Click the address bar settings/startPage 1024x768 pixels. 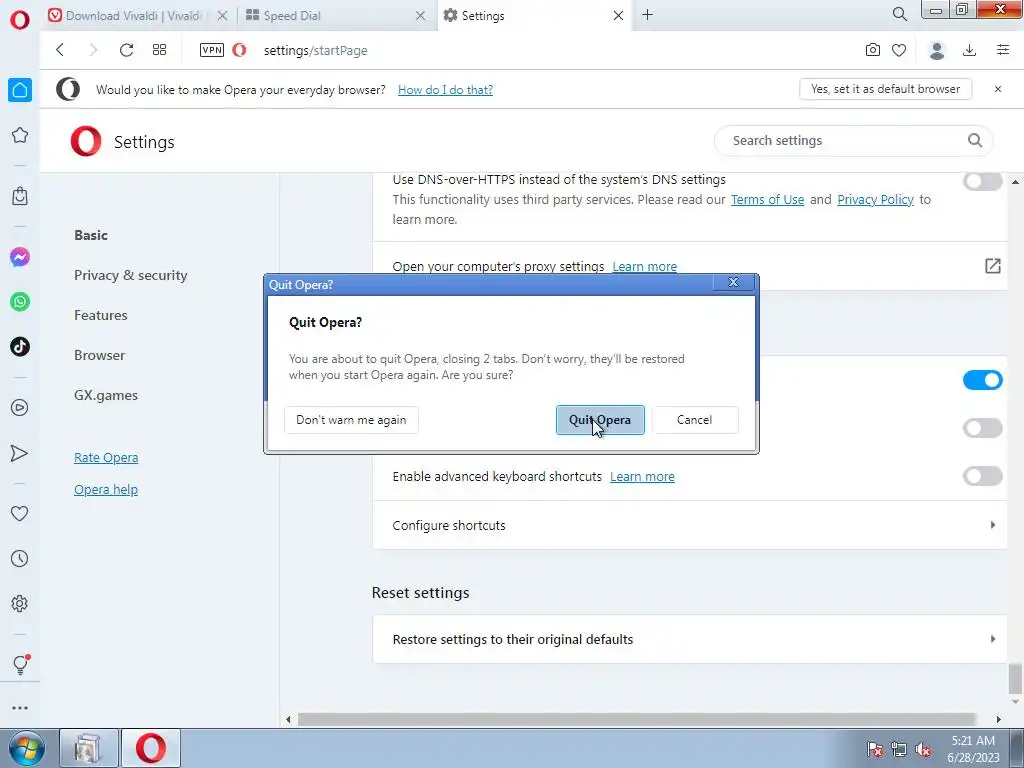tap(315, 50)
